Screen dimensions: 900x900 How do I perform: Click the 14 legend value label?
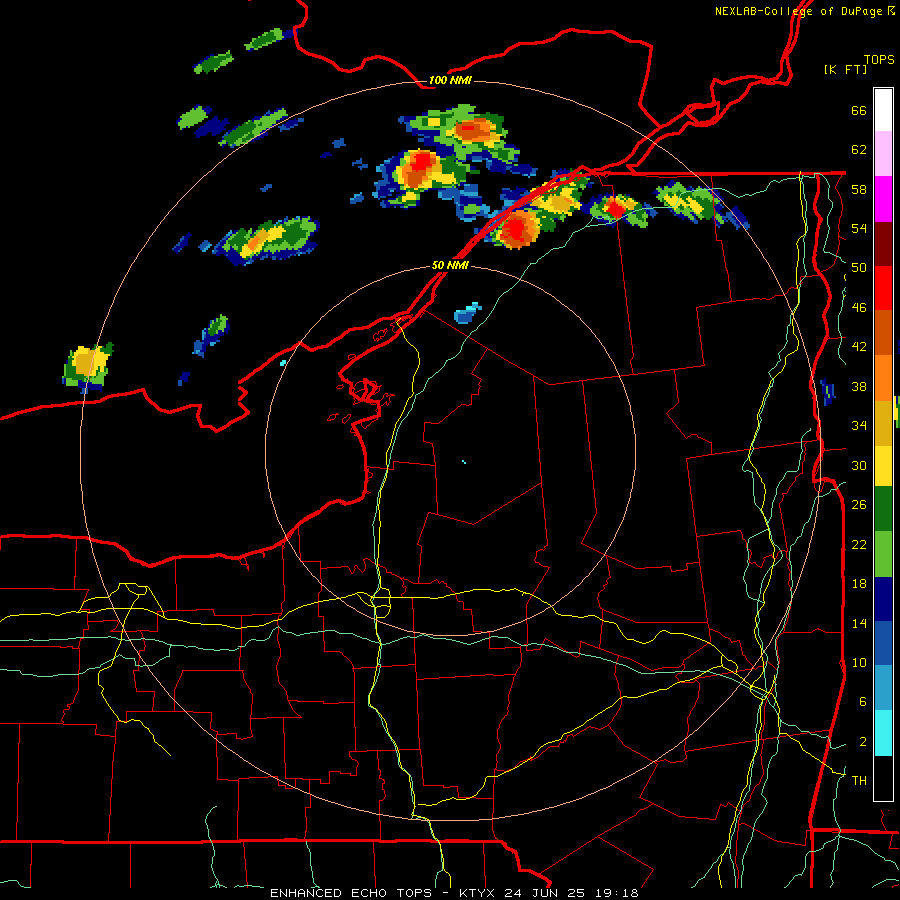[x=859, y=623]
